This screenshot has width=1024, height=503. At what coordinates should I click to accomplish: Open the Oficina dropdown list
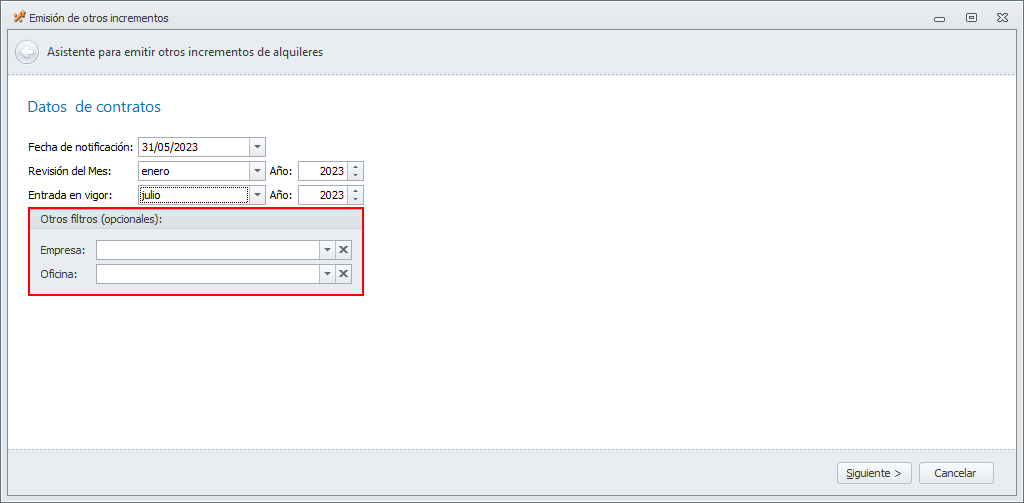click(327, 274)
